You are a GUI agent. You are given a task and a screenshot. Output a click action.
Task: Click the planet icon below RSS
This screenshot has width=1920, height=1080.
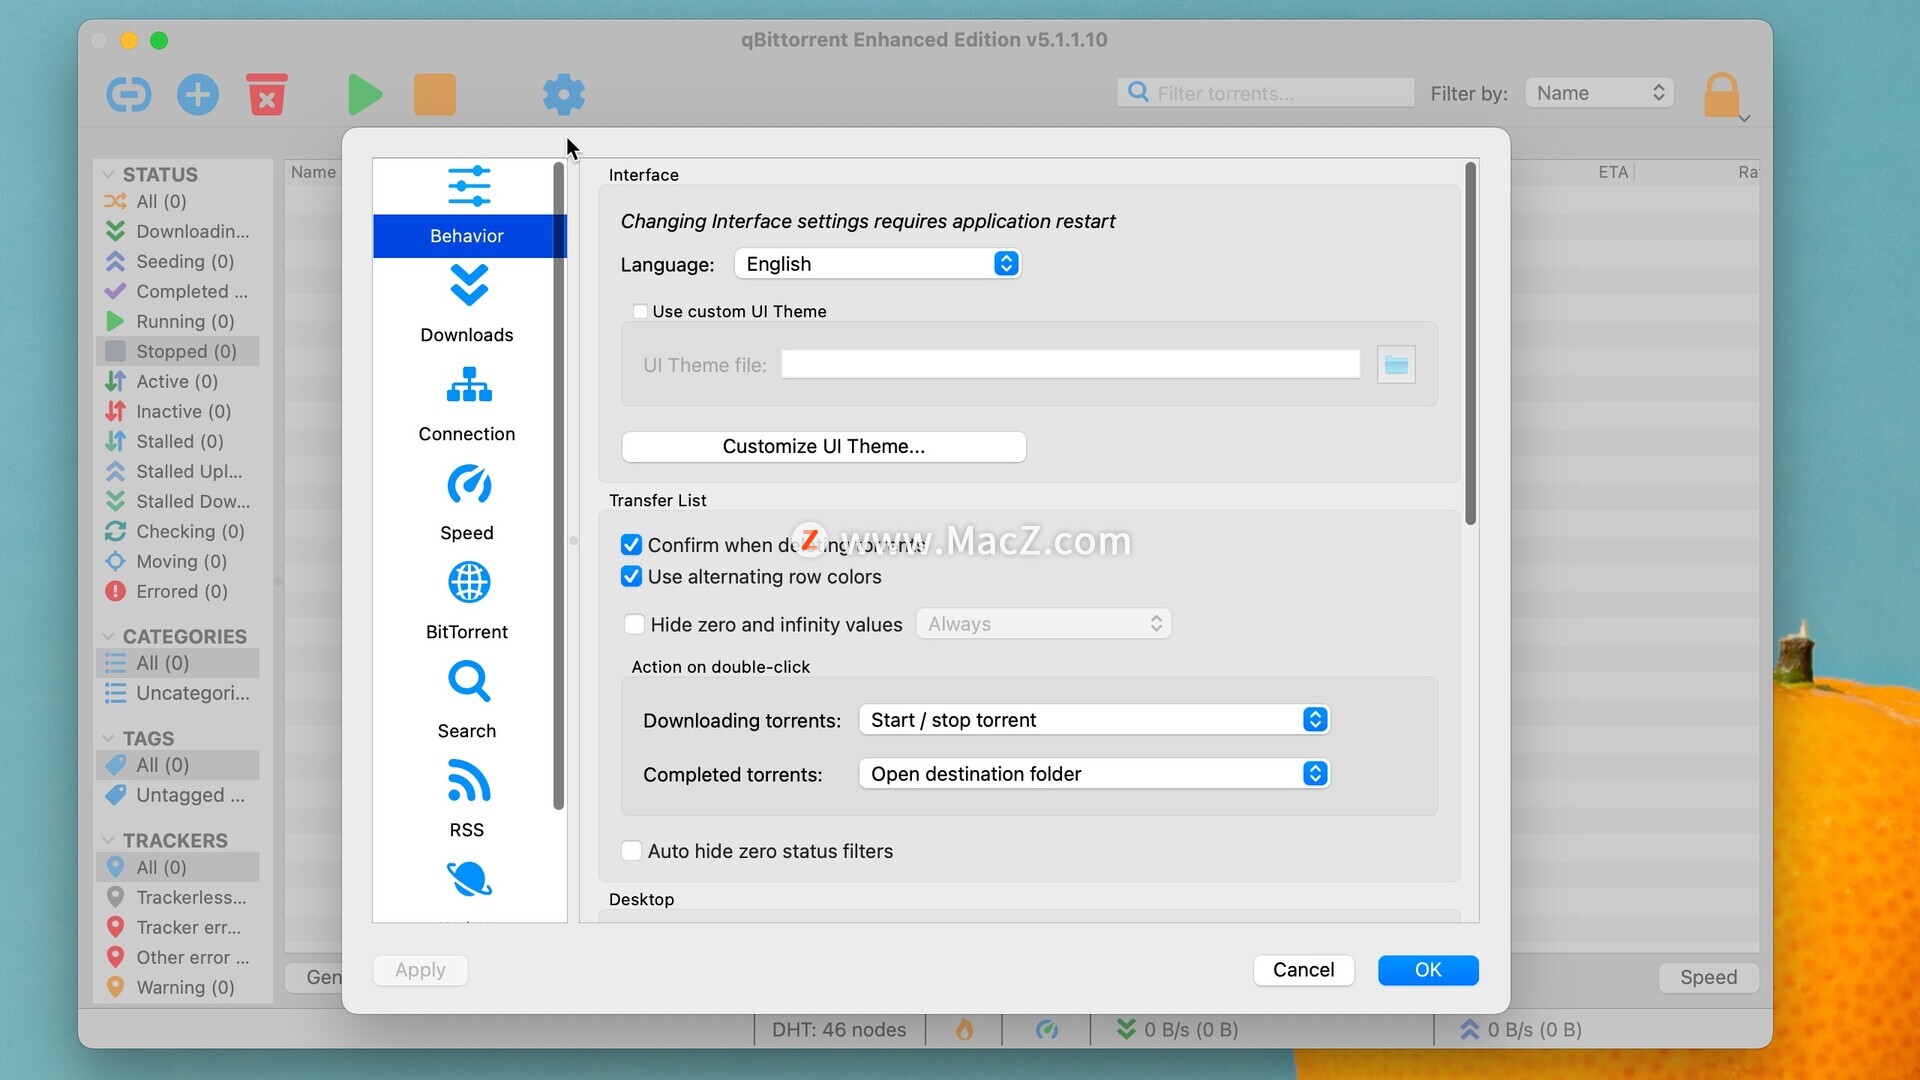pos(469,879)
